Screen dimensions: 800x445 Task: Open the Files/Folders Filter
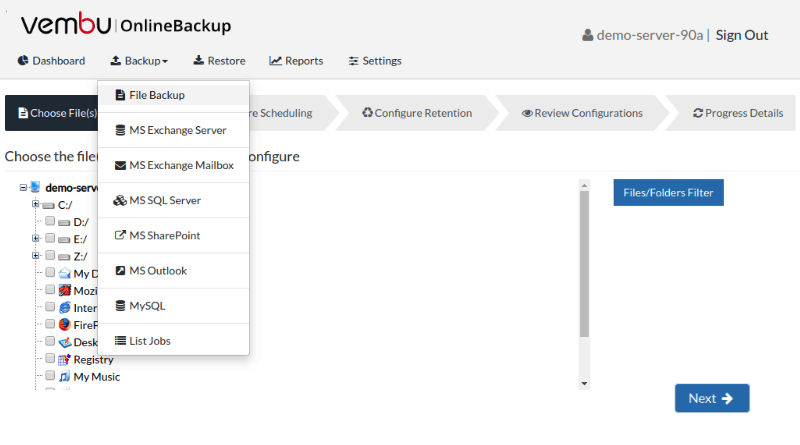point(668,192)
